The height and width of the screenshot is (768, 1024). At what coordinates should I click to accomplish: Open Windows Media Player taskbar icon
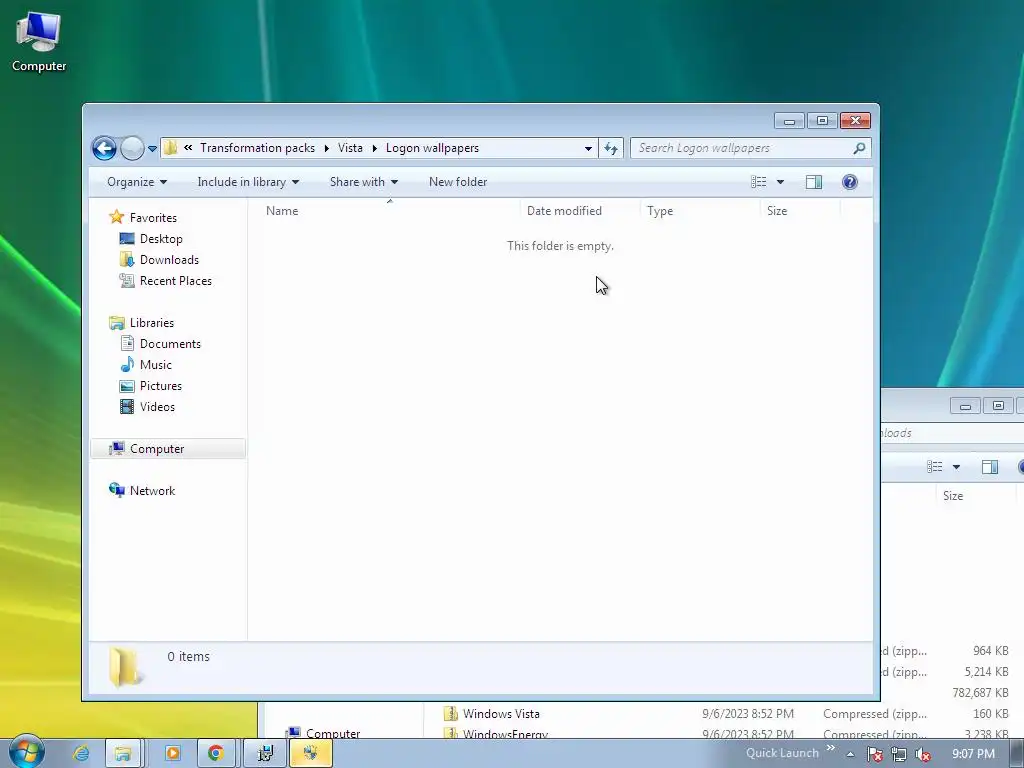pos(173,753)
